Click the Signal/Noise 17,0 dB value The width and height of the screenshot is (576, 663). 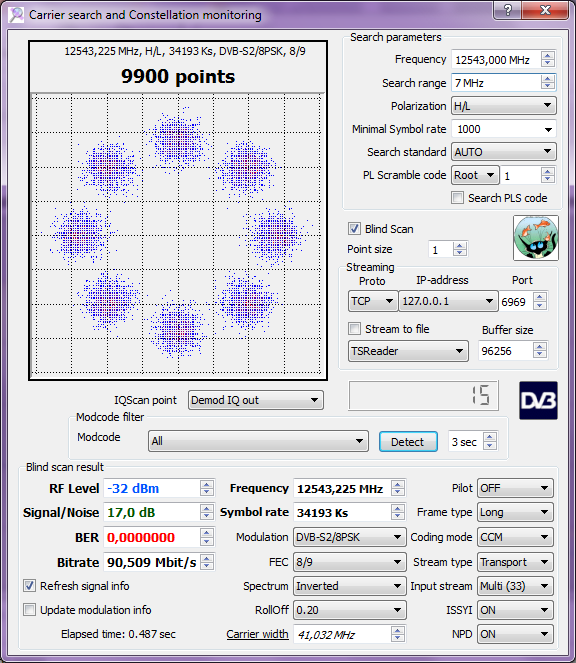[x=131, y=512]
